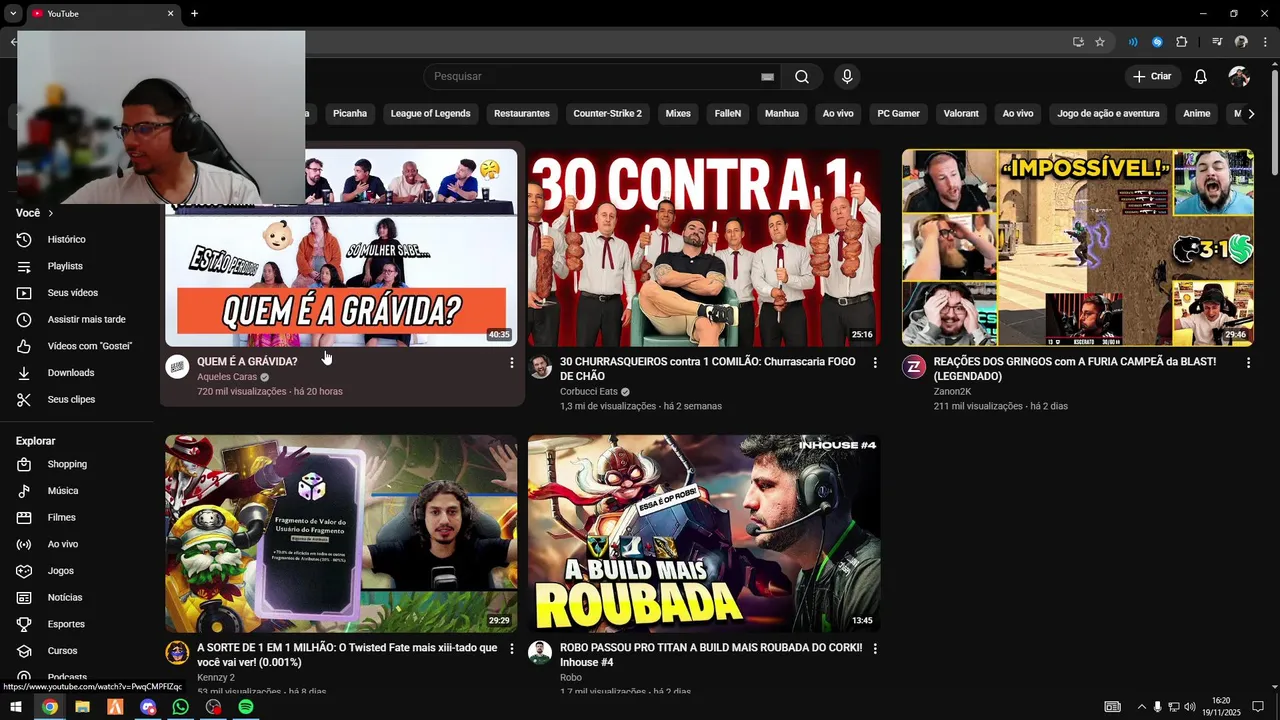Select the Restaurantes filter chip
The height and width of the screenshot is (720, 1280).
[522, 114]
